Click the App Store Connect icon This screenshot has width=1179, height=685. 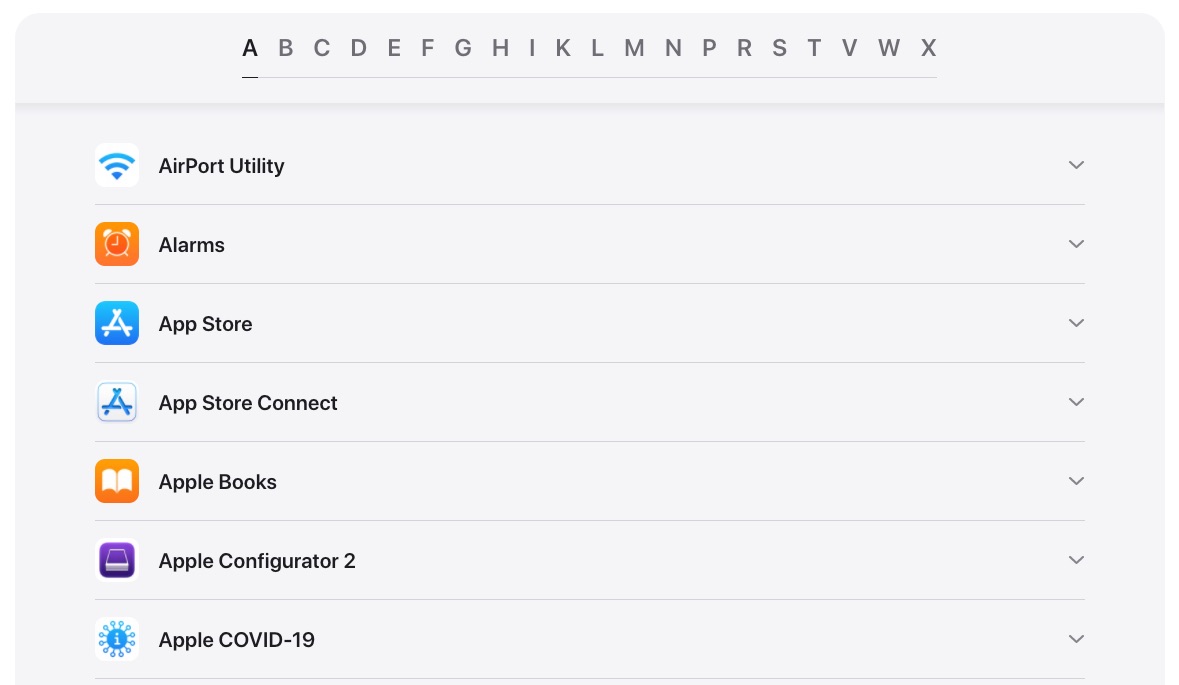(x=117, y=402)
